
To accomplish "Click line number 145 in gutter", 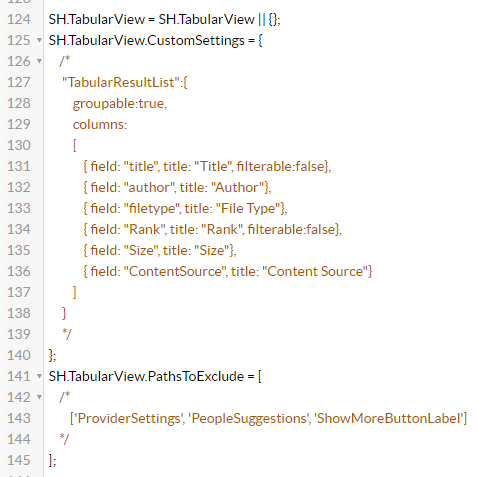I will point(19,460).
